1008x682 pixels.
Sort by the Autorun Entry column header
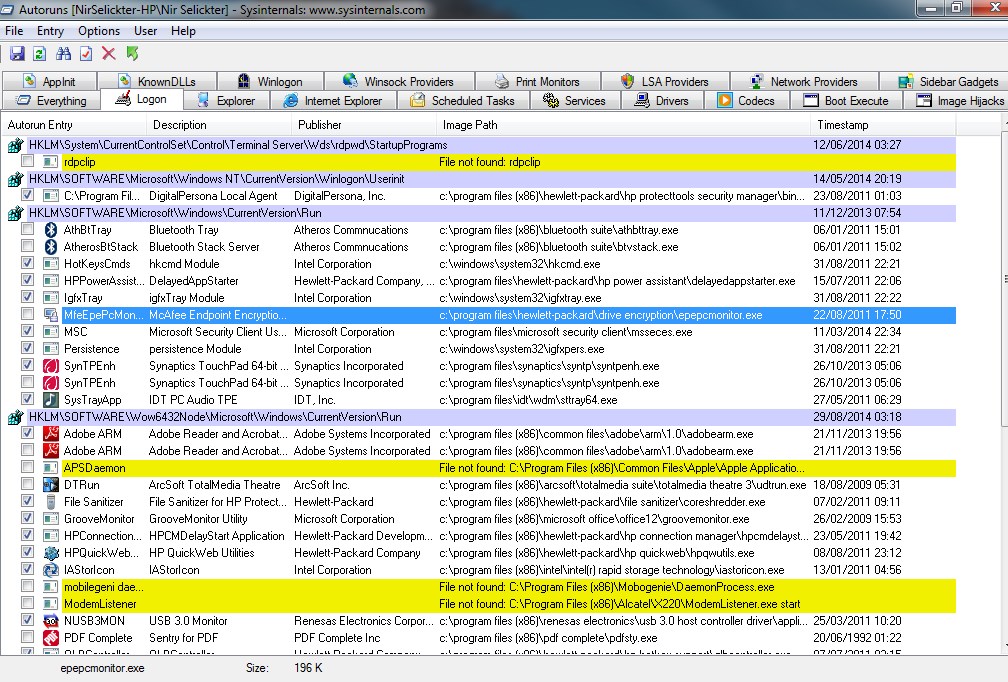click(x=75, y=125)
